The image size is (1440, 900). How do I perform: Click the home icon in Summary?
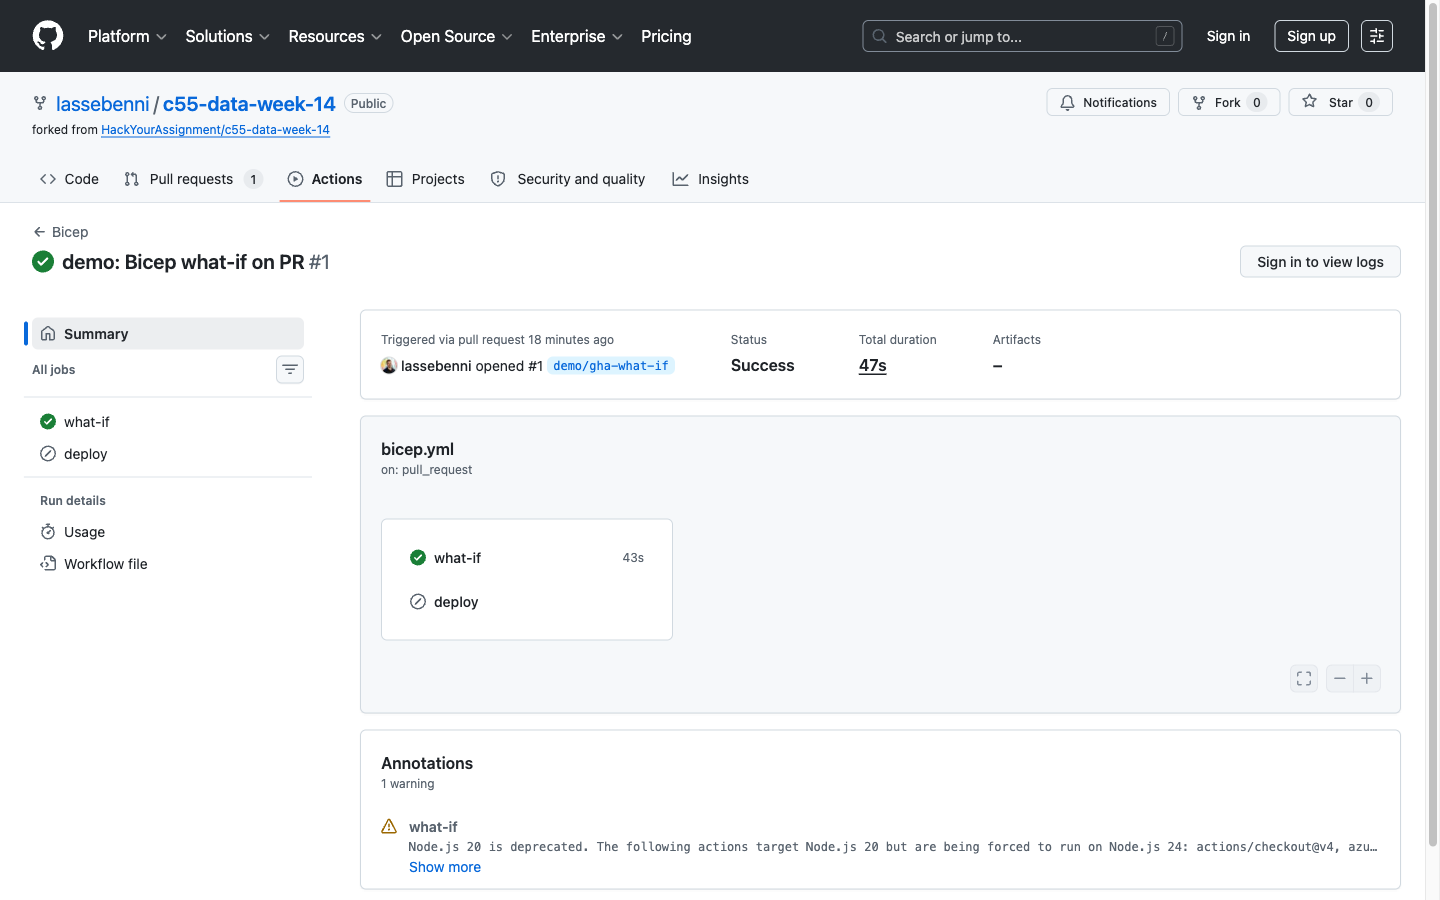pos(48,334)
